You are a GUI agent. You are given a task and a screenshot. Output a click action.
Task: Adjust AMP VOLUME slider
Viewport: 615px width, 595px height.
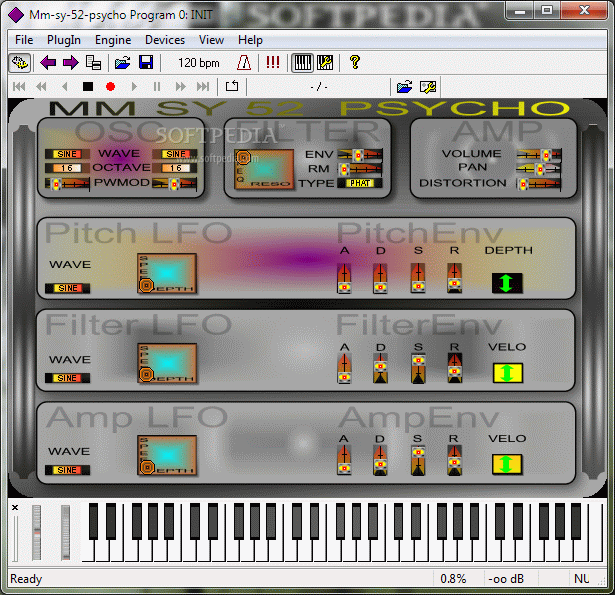tap(539, 155)
